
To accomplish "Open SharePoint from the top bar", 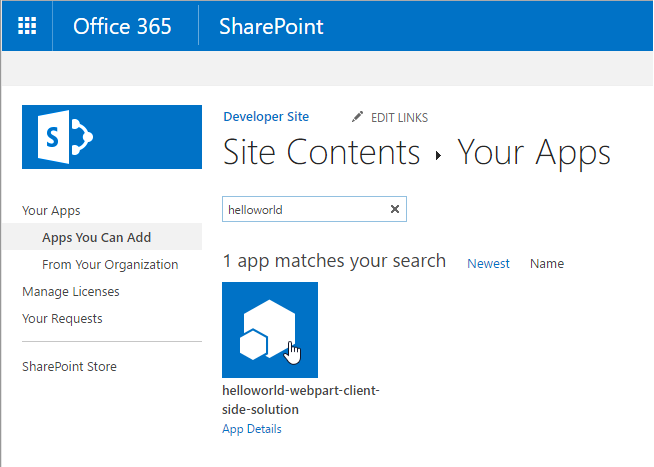I will (271, 26).
